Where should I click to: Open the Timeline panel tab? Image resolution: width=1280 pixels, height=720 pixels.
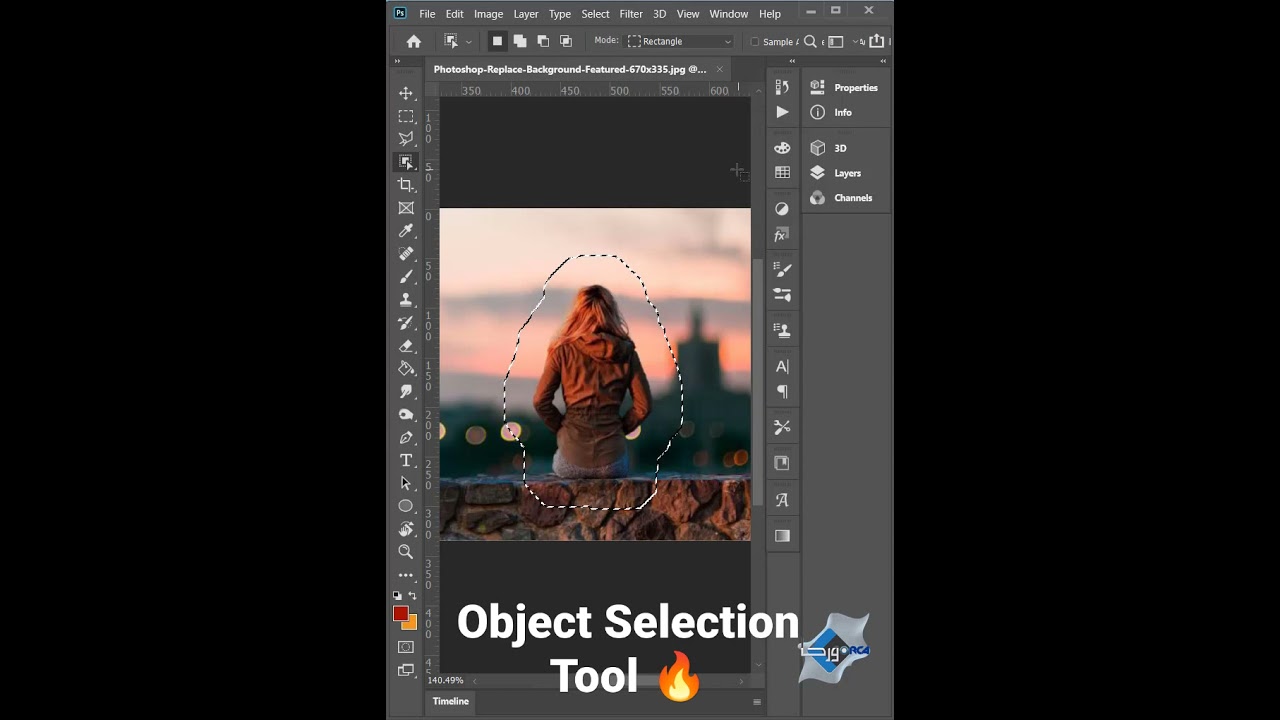click(450, 701)
